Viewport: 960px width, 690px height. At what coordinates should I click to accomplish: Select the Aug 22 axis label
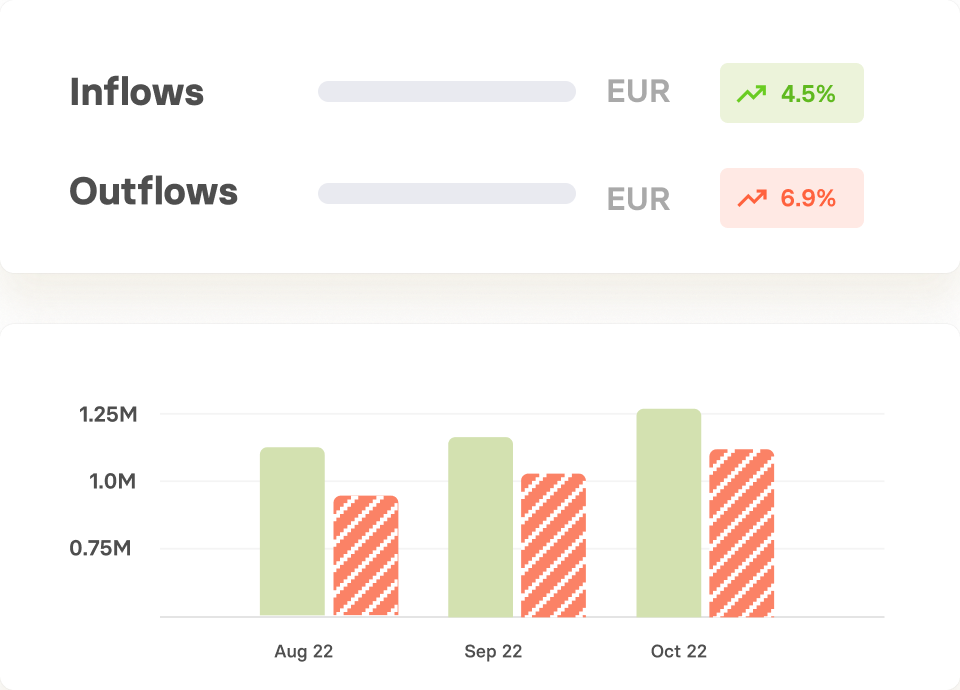point(304,651)
